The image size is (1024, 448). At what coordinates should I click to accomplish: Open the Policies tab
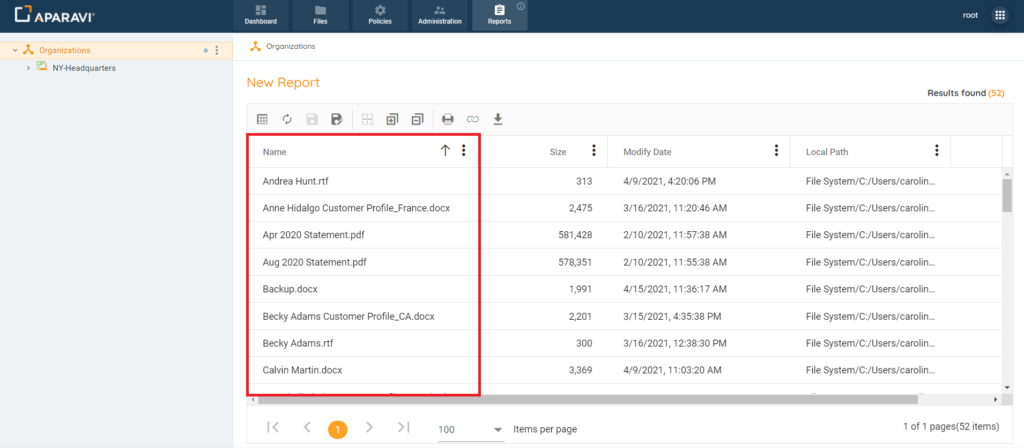(x=380, y=16)
